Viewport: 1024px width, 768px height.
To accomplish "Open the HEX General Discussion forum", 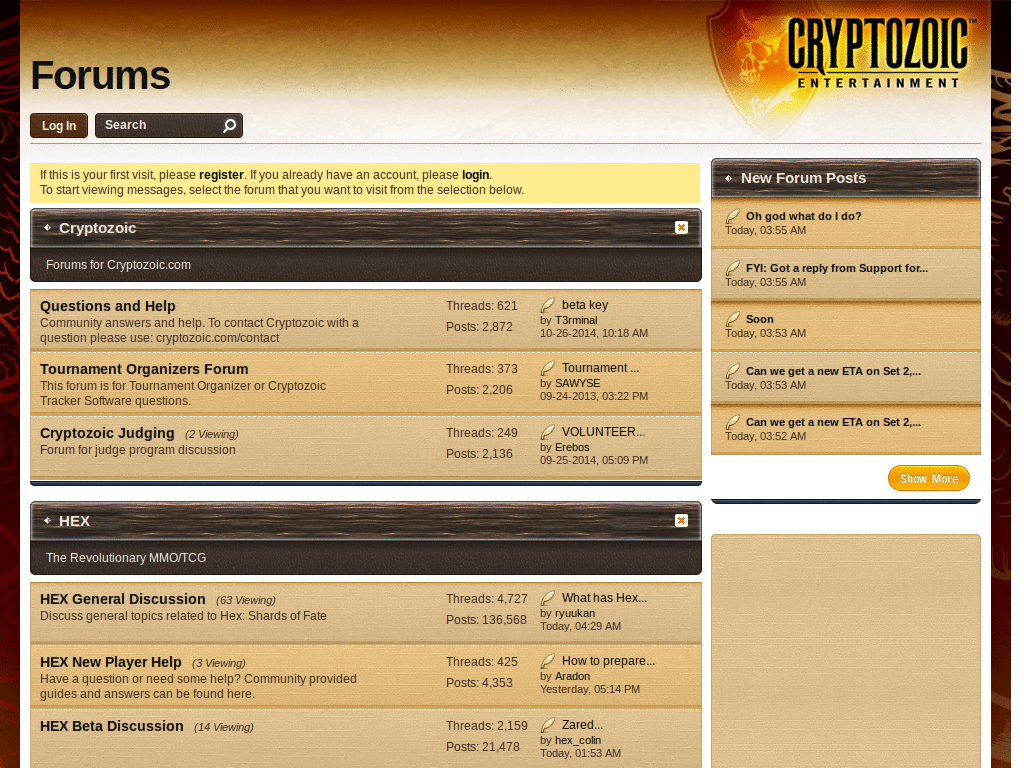I will pos(123,599).
